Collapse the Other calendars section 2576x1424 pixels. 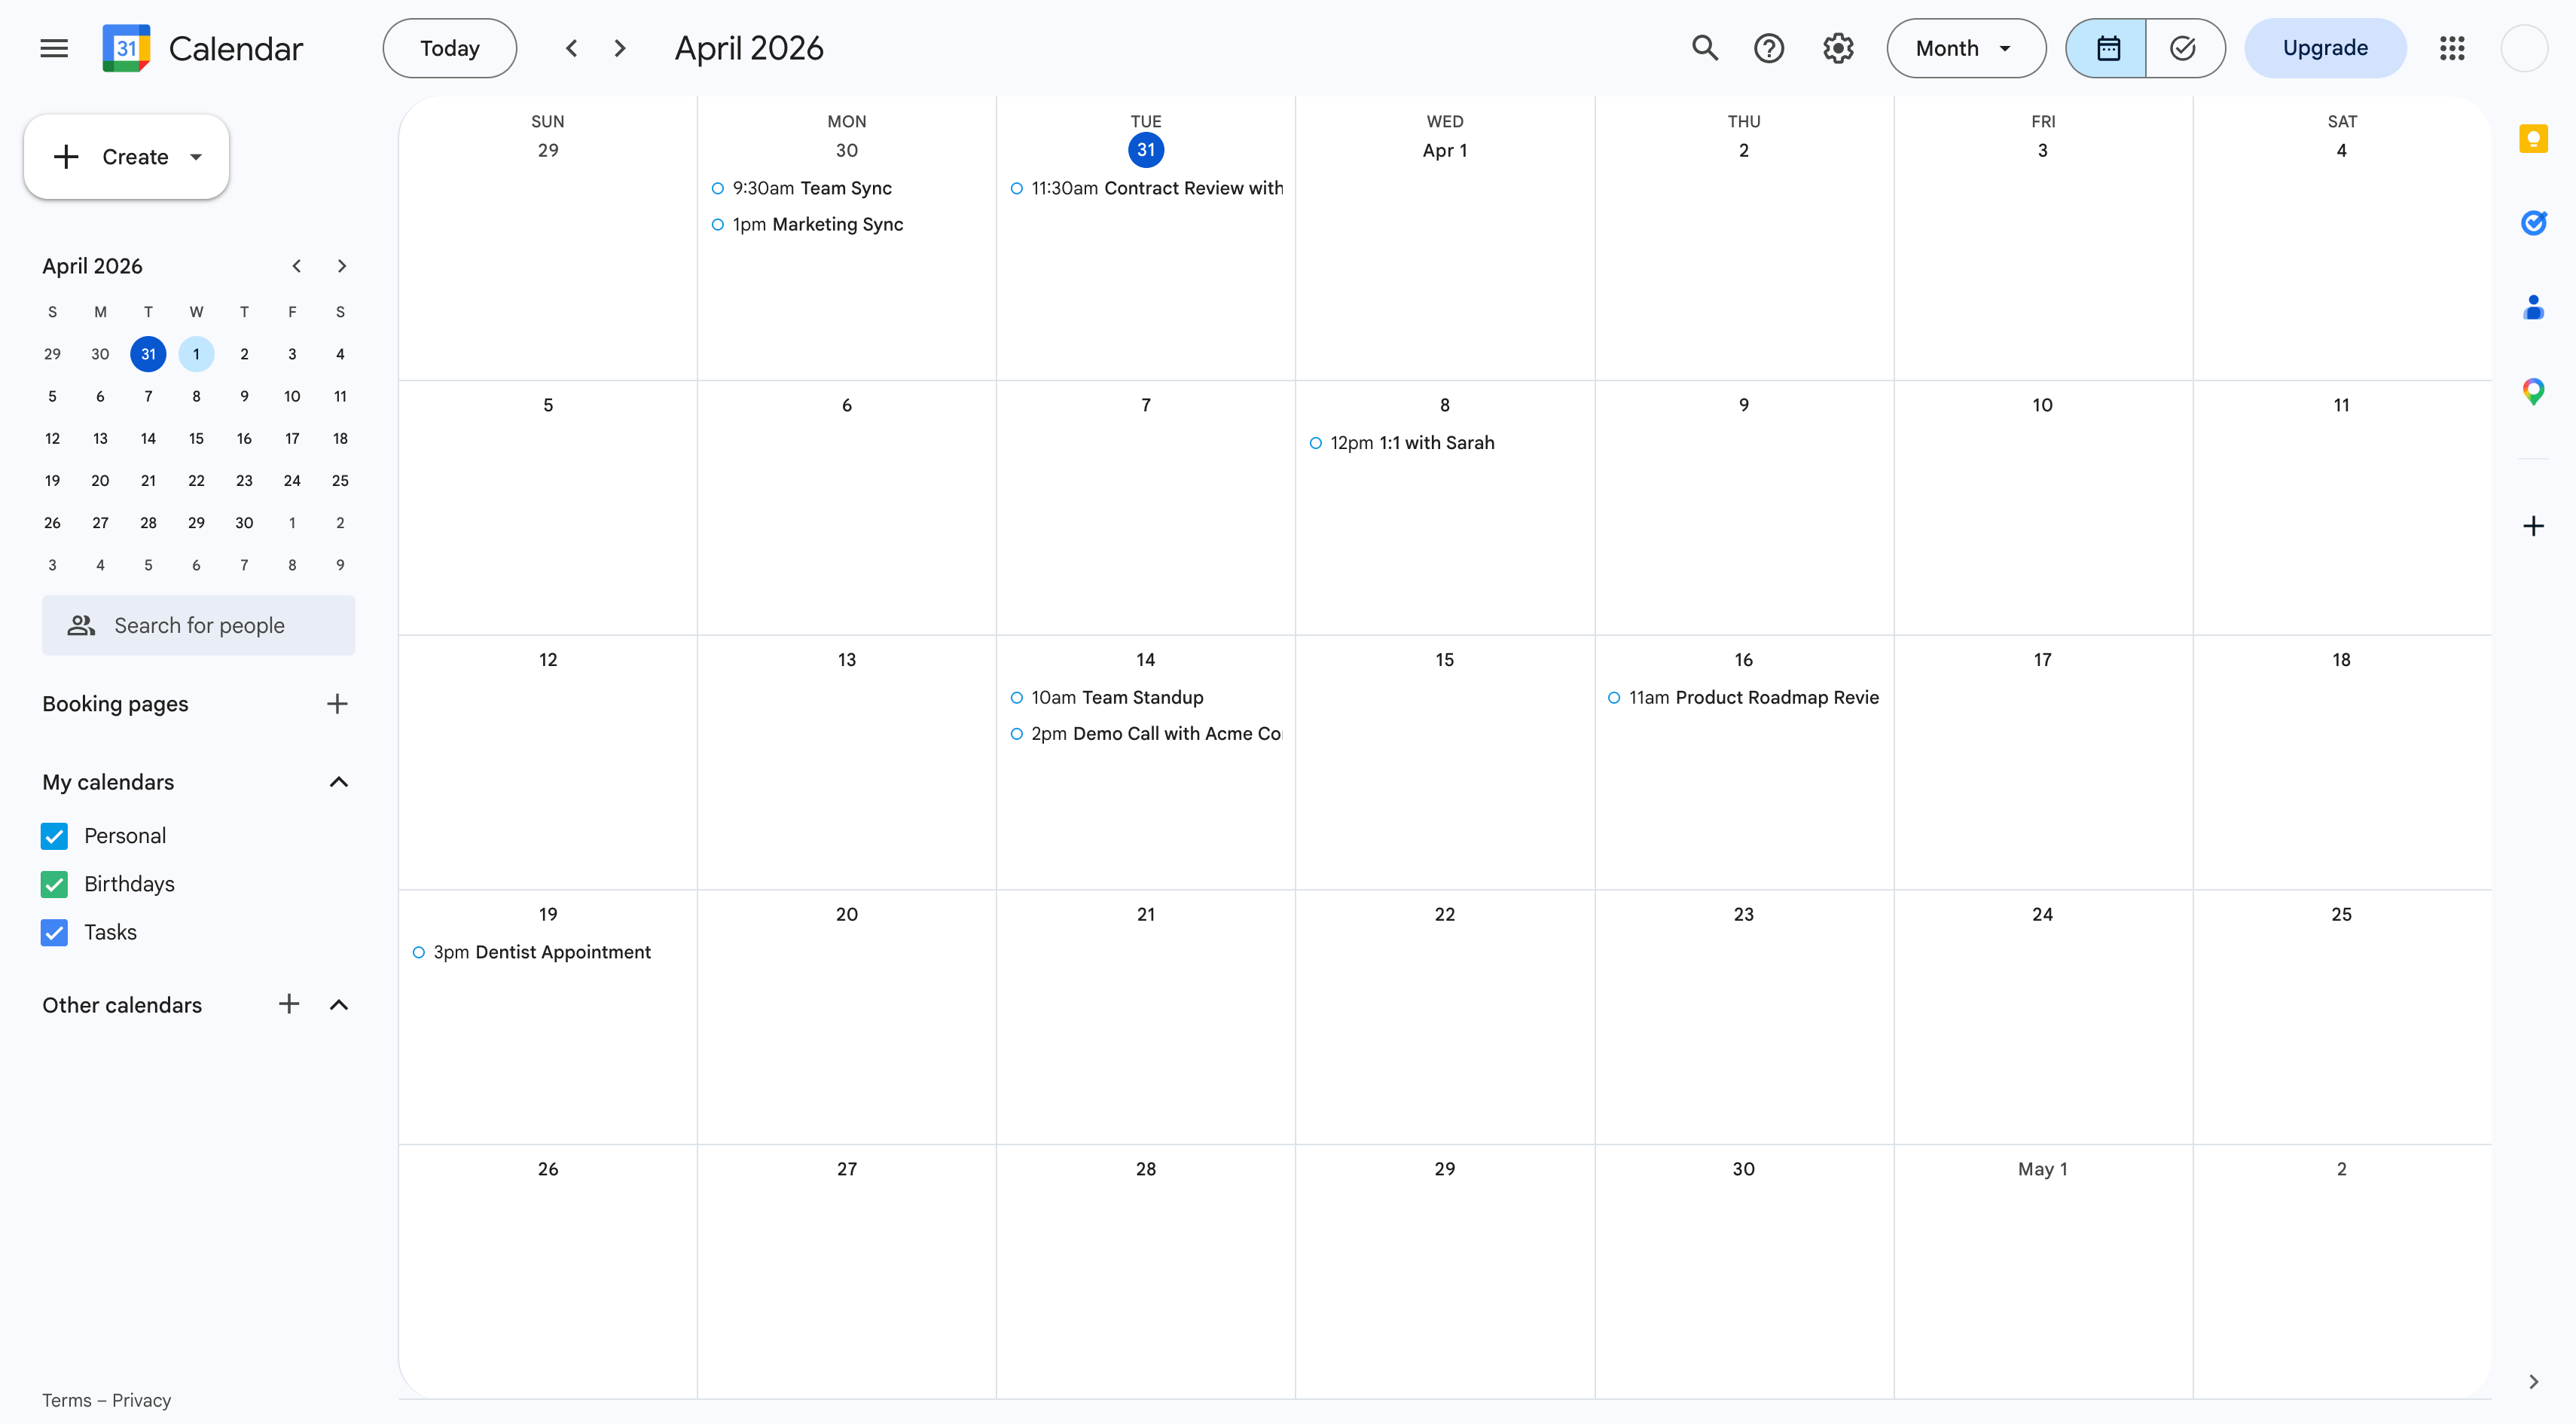pos(339,1005)
